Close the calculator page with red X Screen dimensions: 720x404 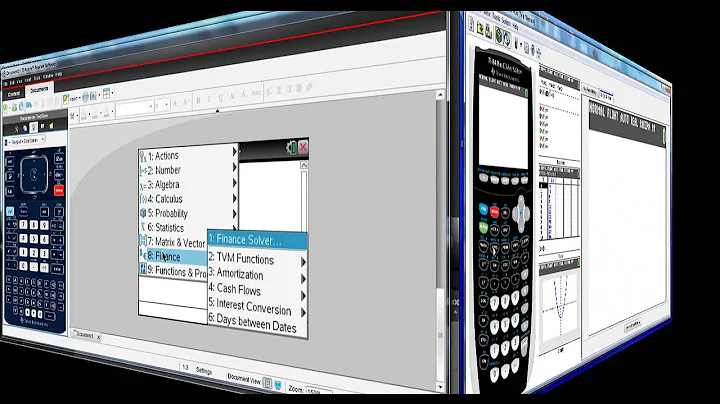coord(303,147)
